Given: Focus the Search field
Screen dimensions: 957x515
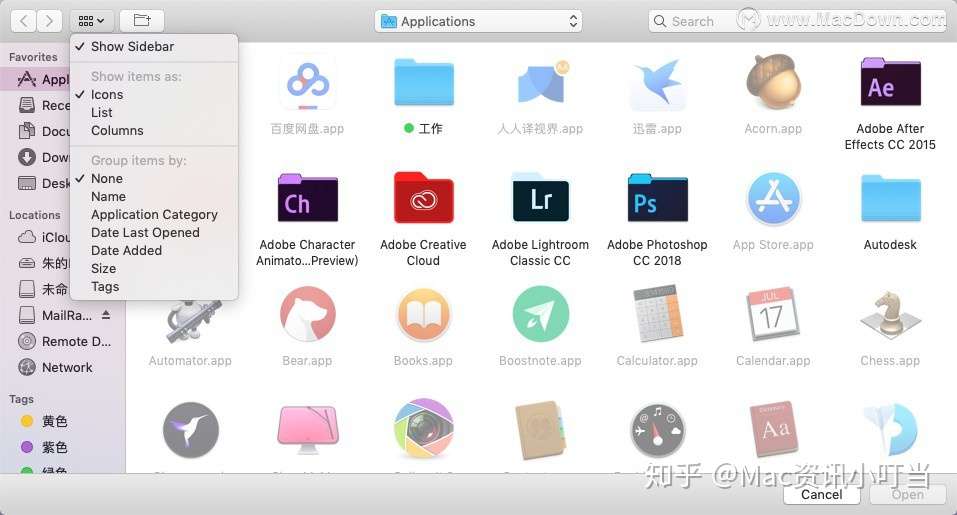Looking at the screenshot, I should click(x=796, y=21).
